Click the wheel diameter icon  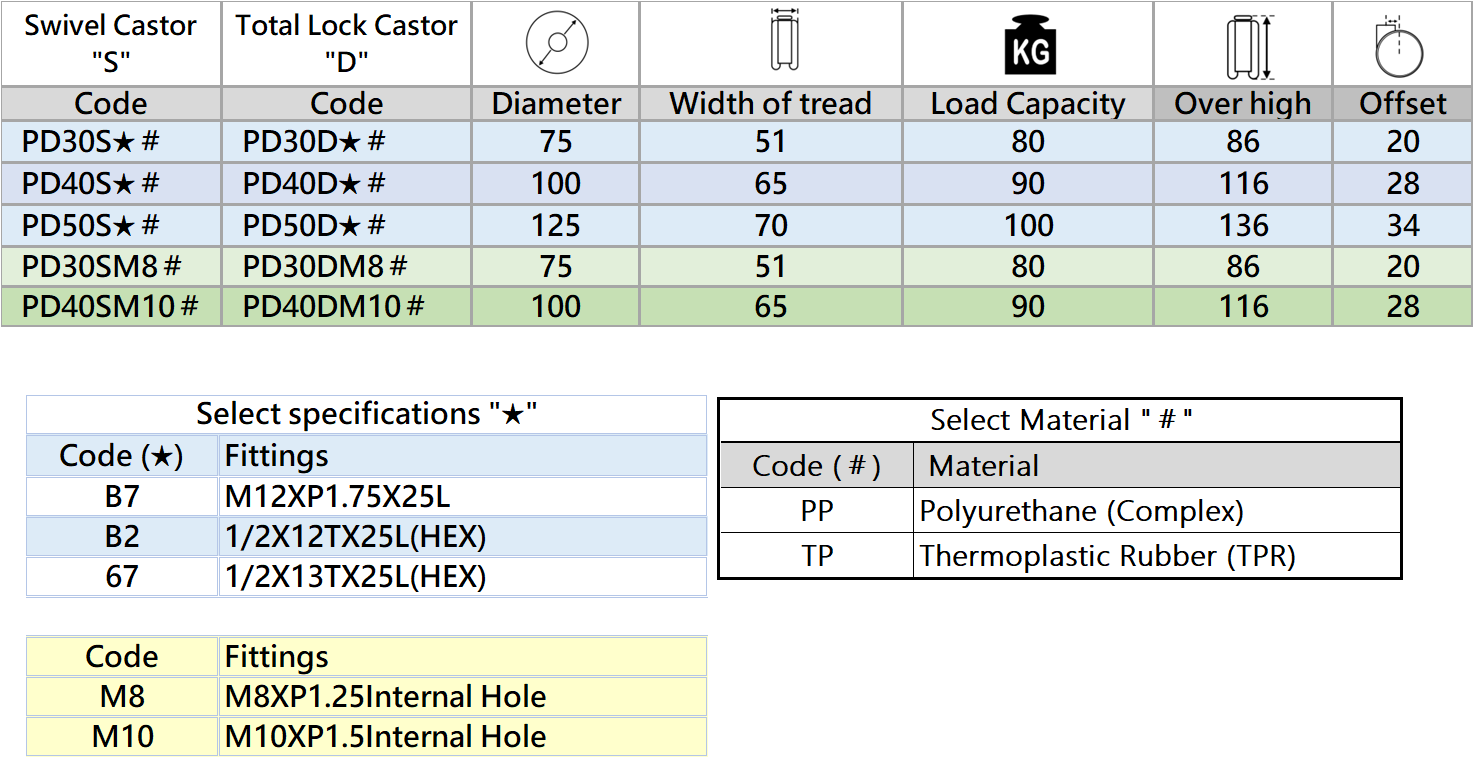tap(556, 45)
